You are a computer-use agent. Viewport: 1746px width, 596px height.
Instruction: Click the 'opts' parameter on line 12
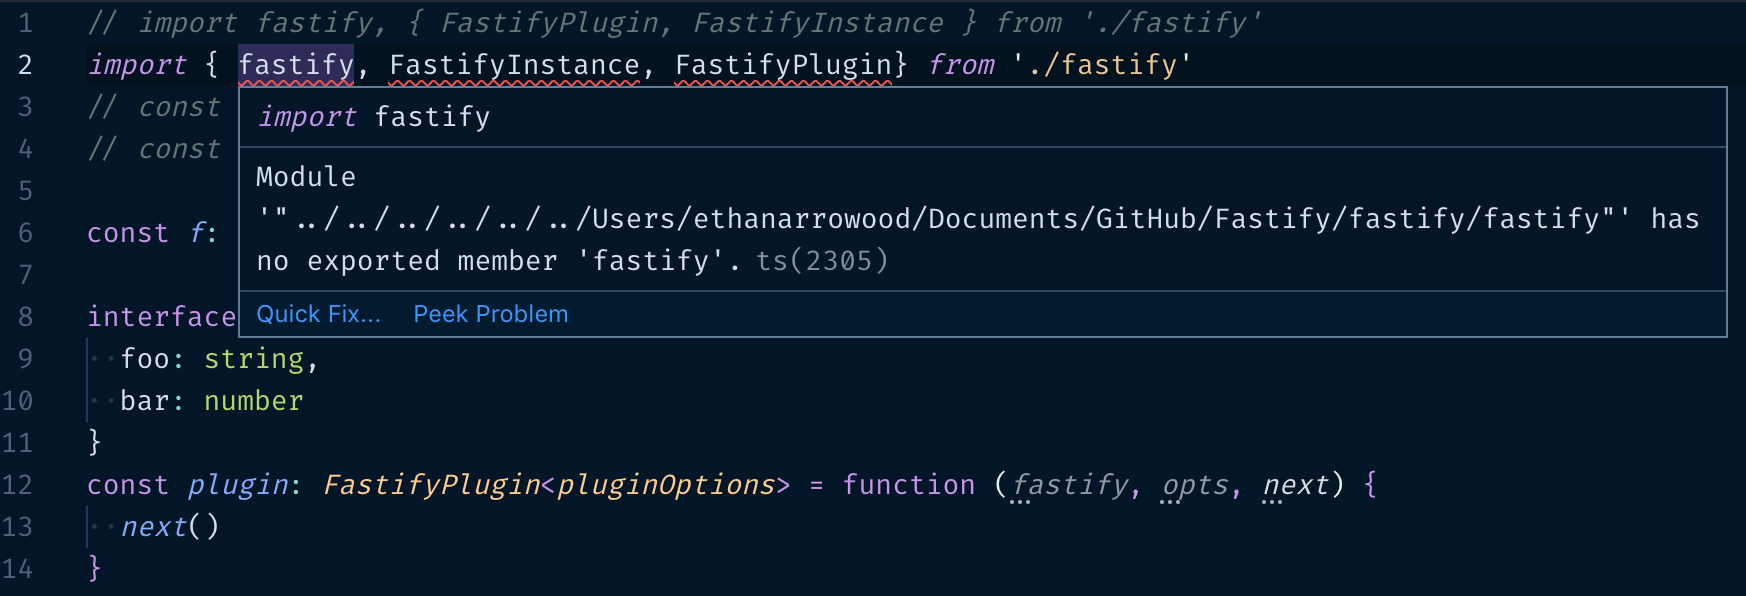[x=1195, y=485]
